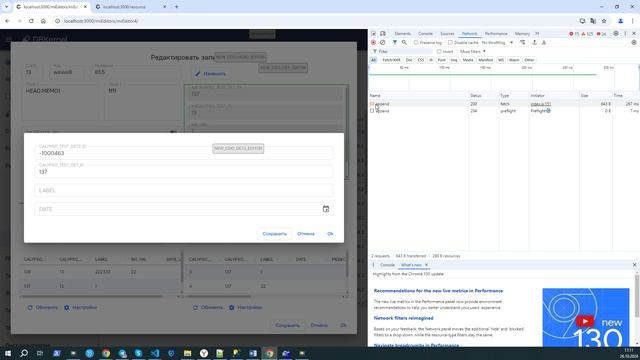Open the calendar picker in the DATE field
This screenshot has height=360, width=640.
tap(326, 209)
